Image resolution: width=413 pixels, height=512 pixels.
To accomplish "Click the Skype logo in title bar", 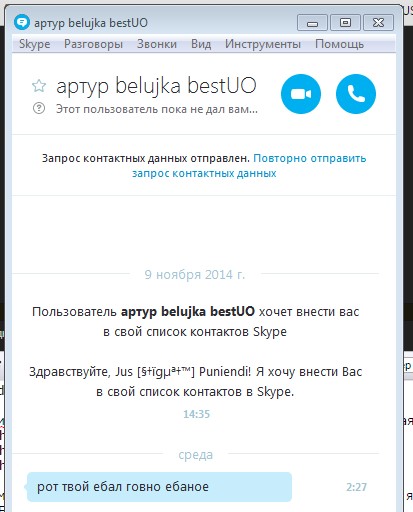I will pyautogui.click(x=22, y=23).
